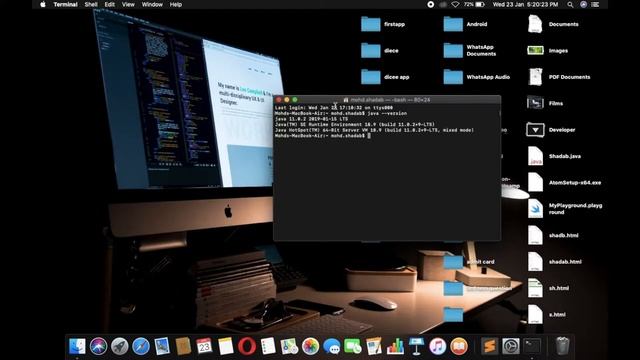Screen dimensions: 640x360
Task: Open Messages blue bubble in Dock
Action: [x=331, y=346]
